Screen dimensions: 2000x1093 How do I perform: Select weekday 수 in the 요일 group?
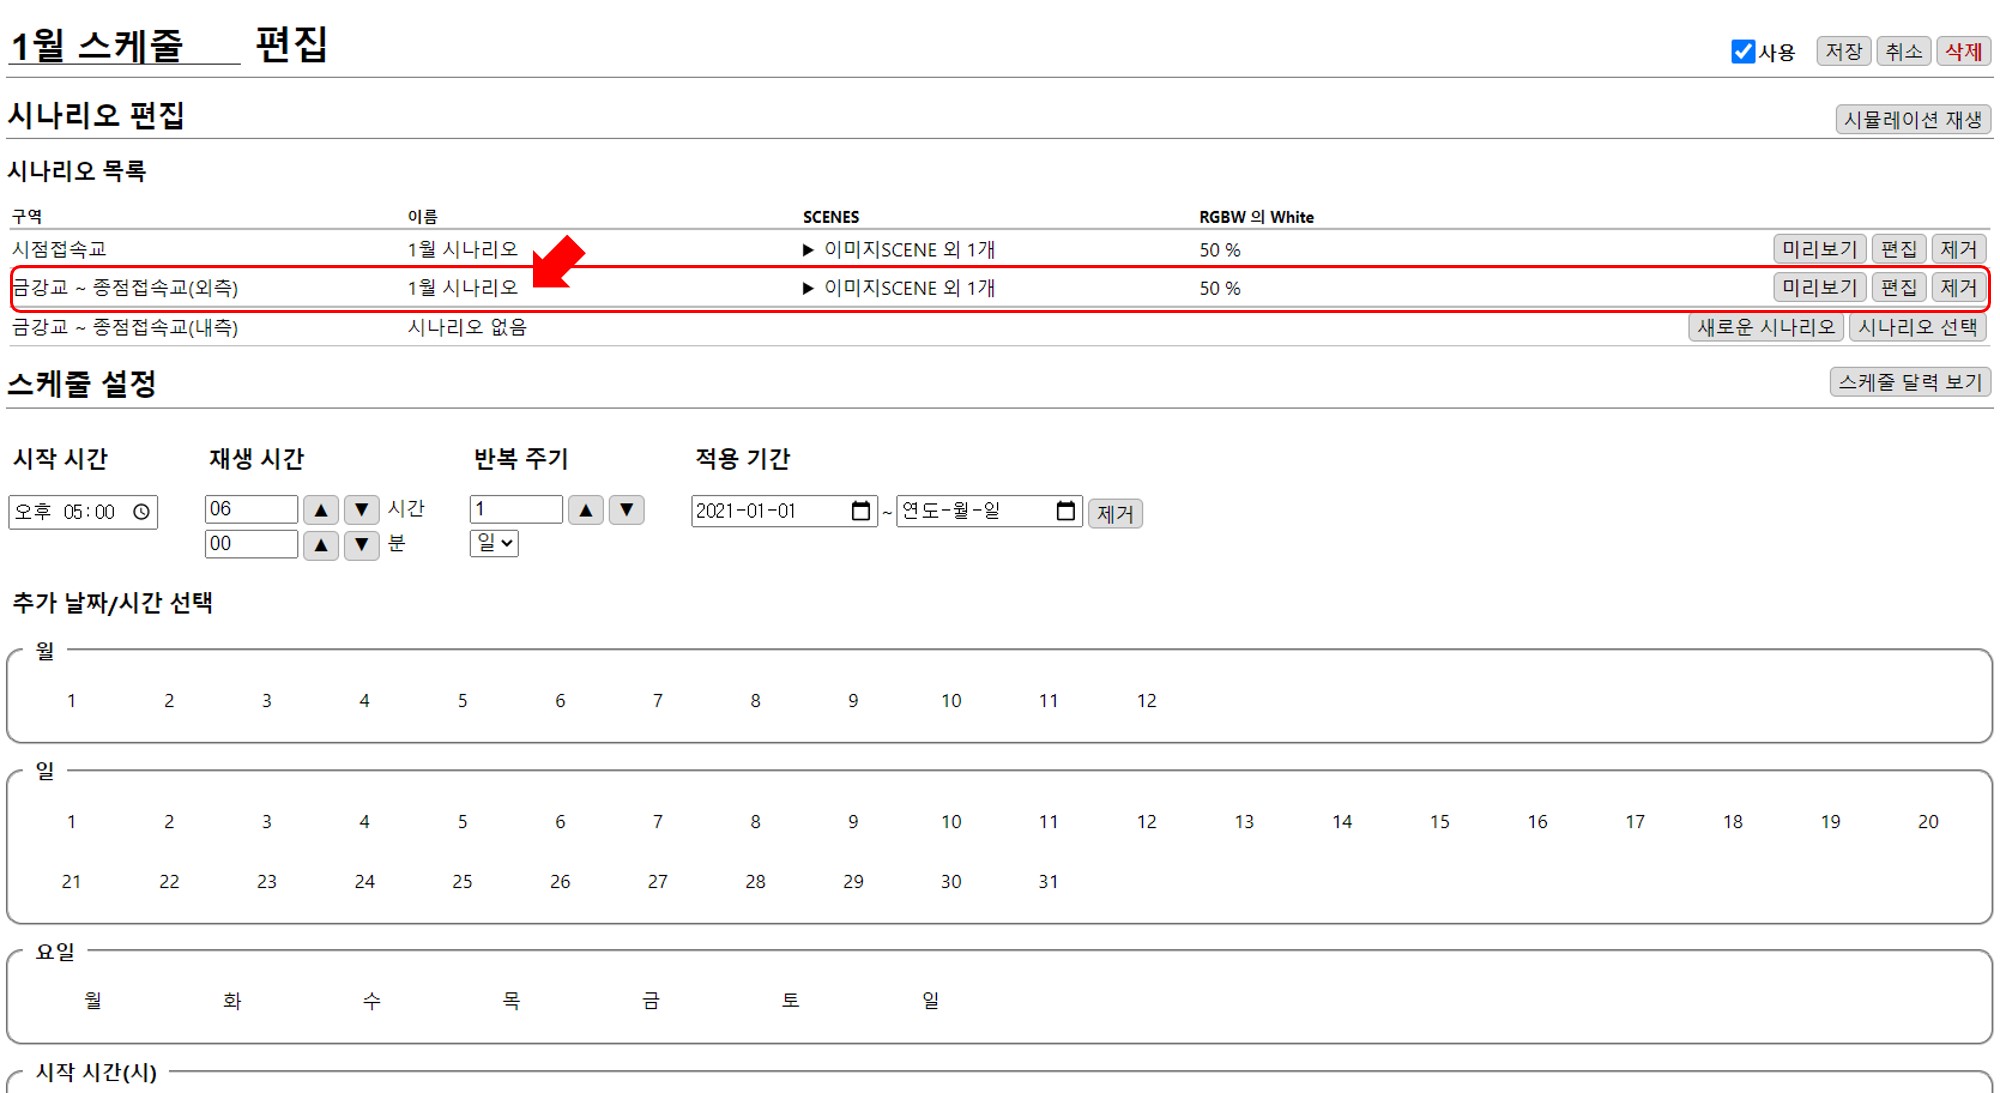[372, 1001]
